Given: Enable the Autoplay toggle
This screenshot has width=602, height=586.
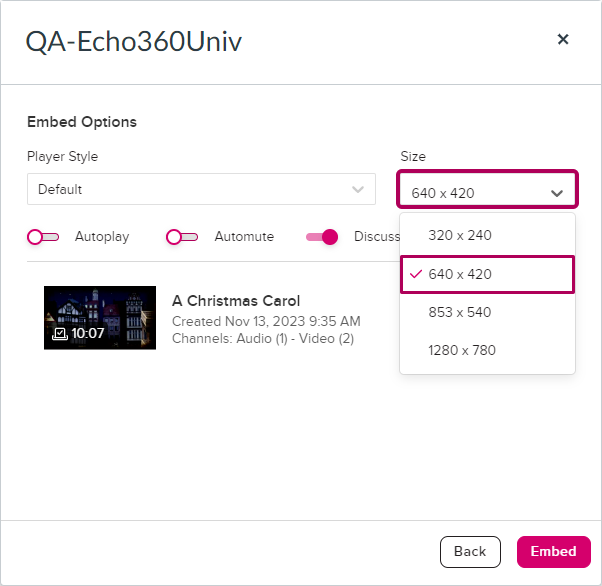Looking at the screenshot, I should (x=43, y=237).
